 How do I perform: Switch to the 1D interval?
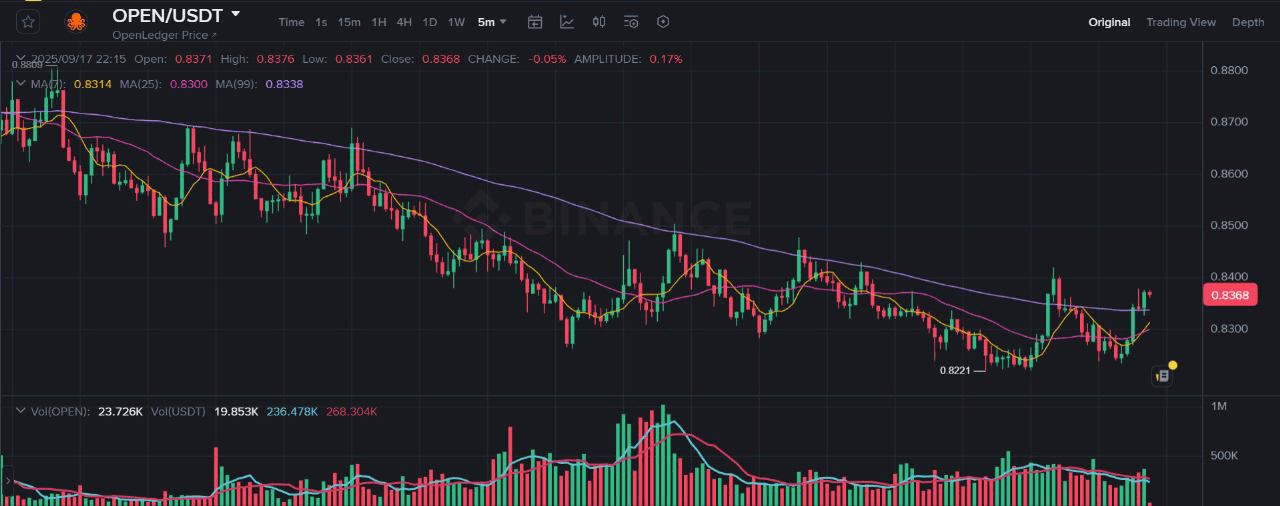429,22
